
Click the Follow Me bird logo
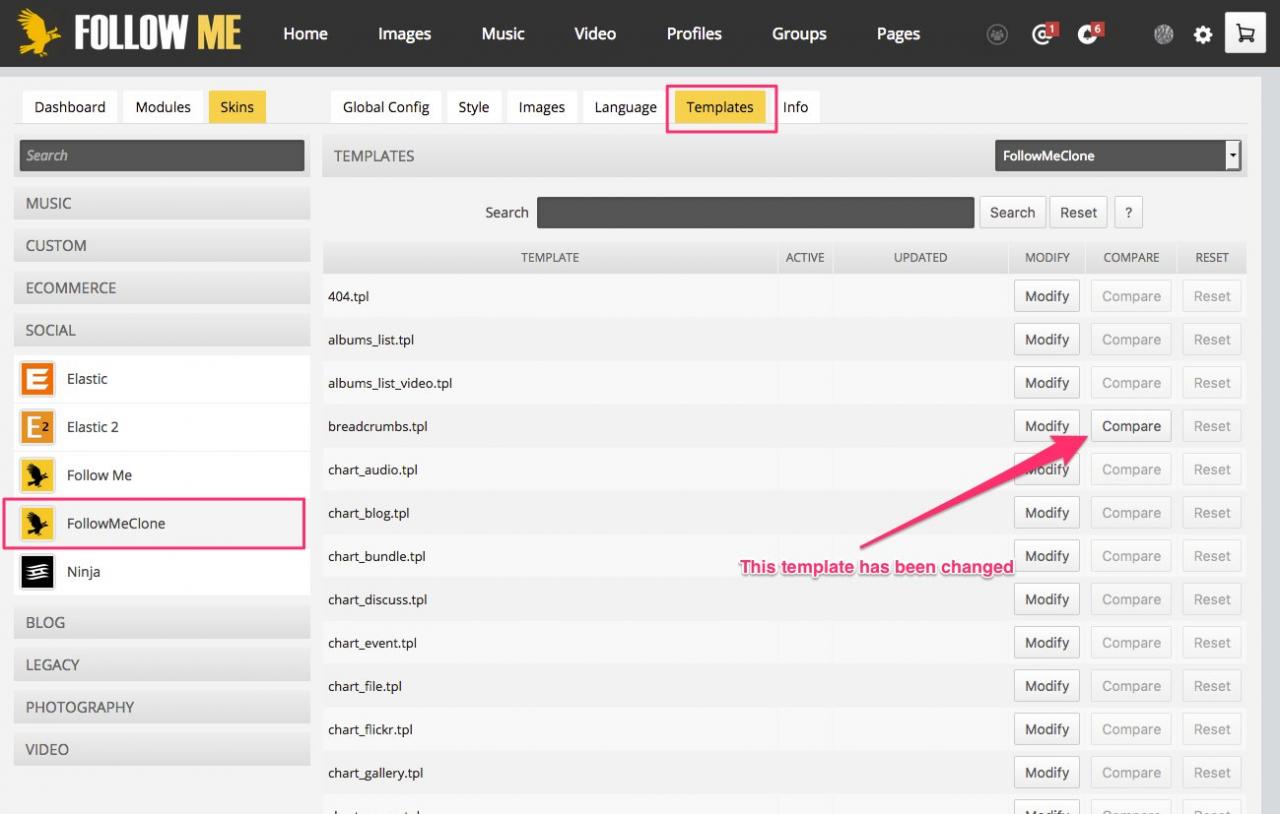[40, 33]
